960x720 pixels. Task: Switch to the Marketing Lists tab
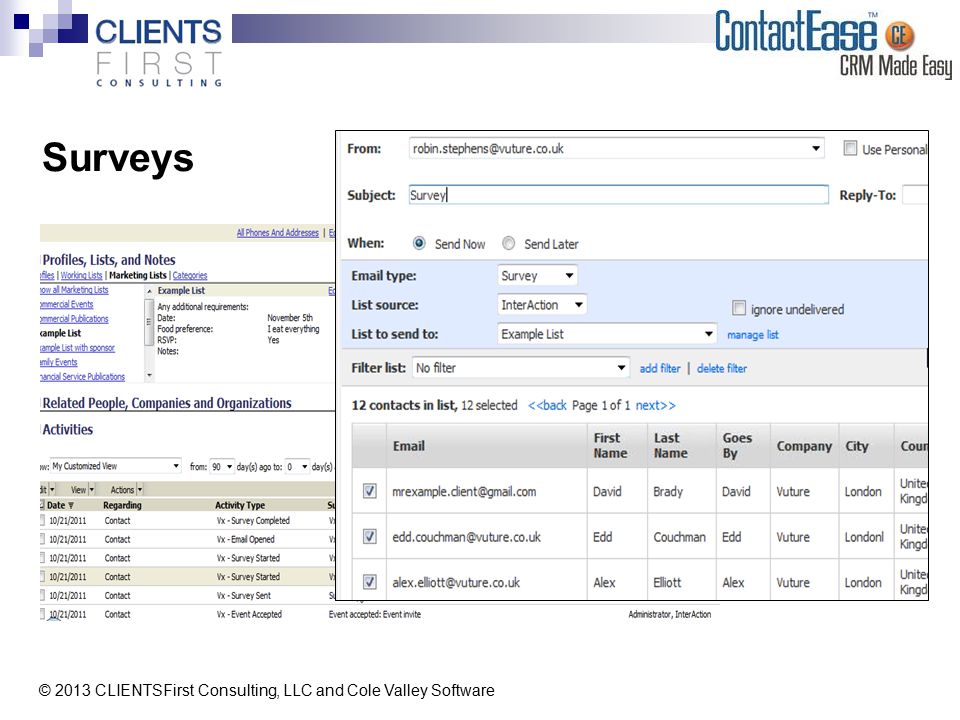pos(138,276)
